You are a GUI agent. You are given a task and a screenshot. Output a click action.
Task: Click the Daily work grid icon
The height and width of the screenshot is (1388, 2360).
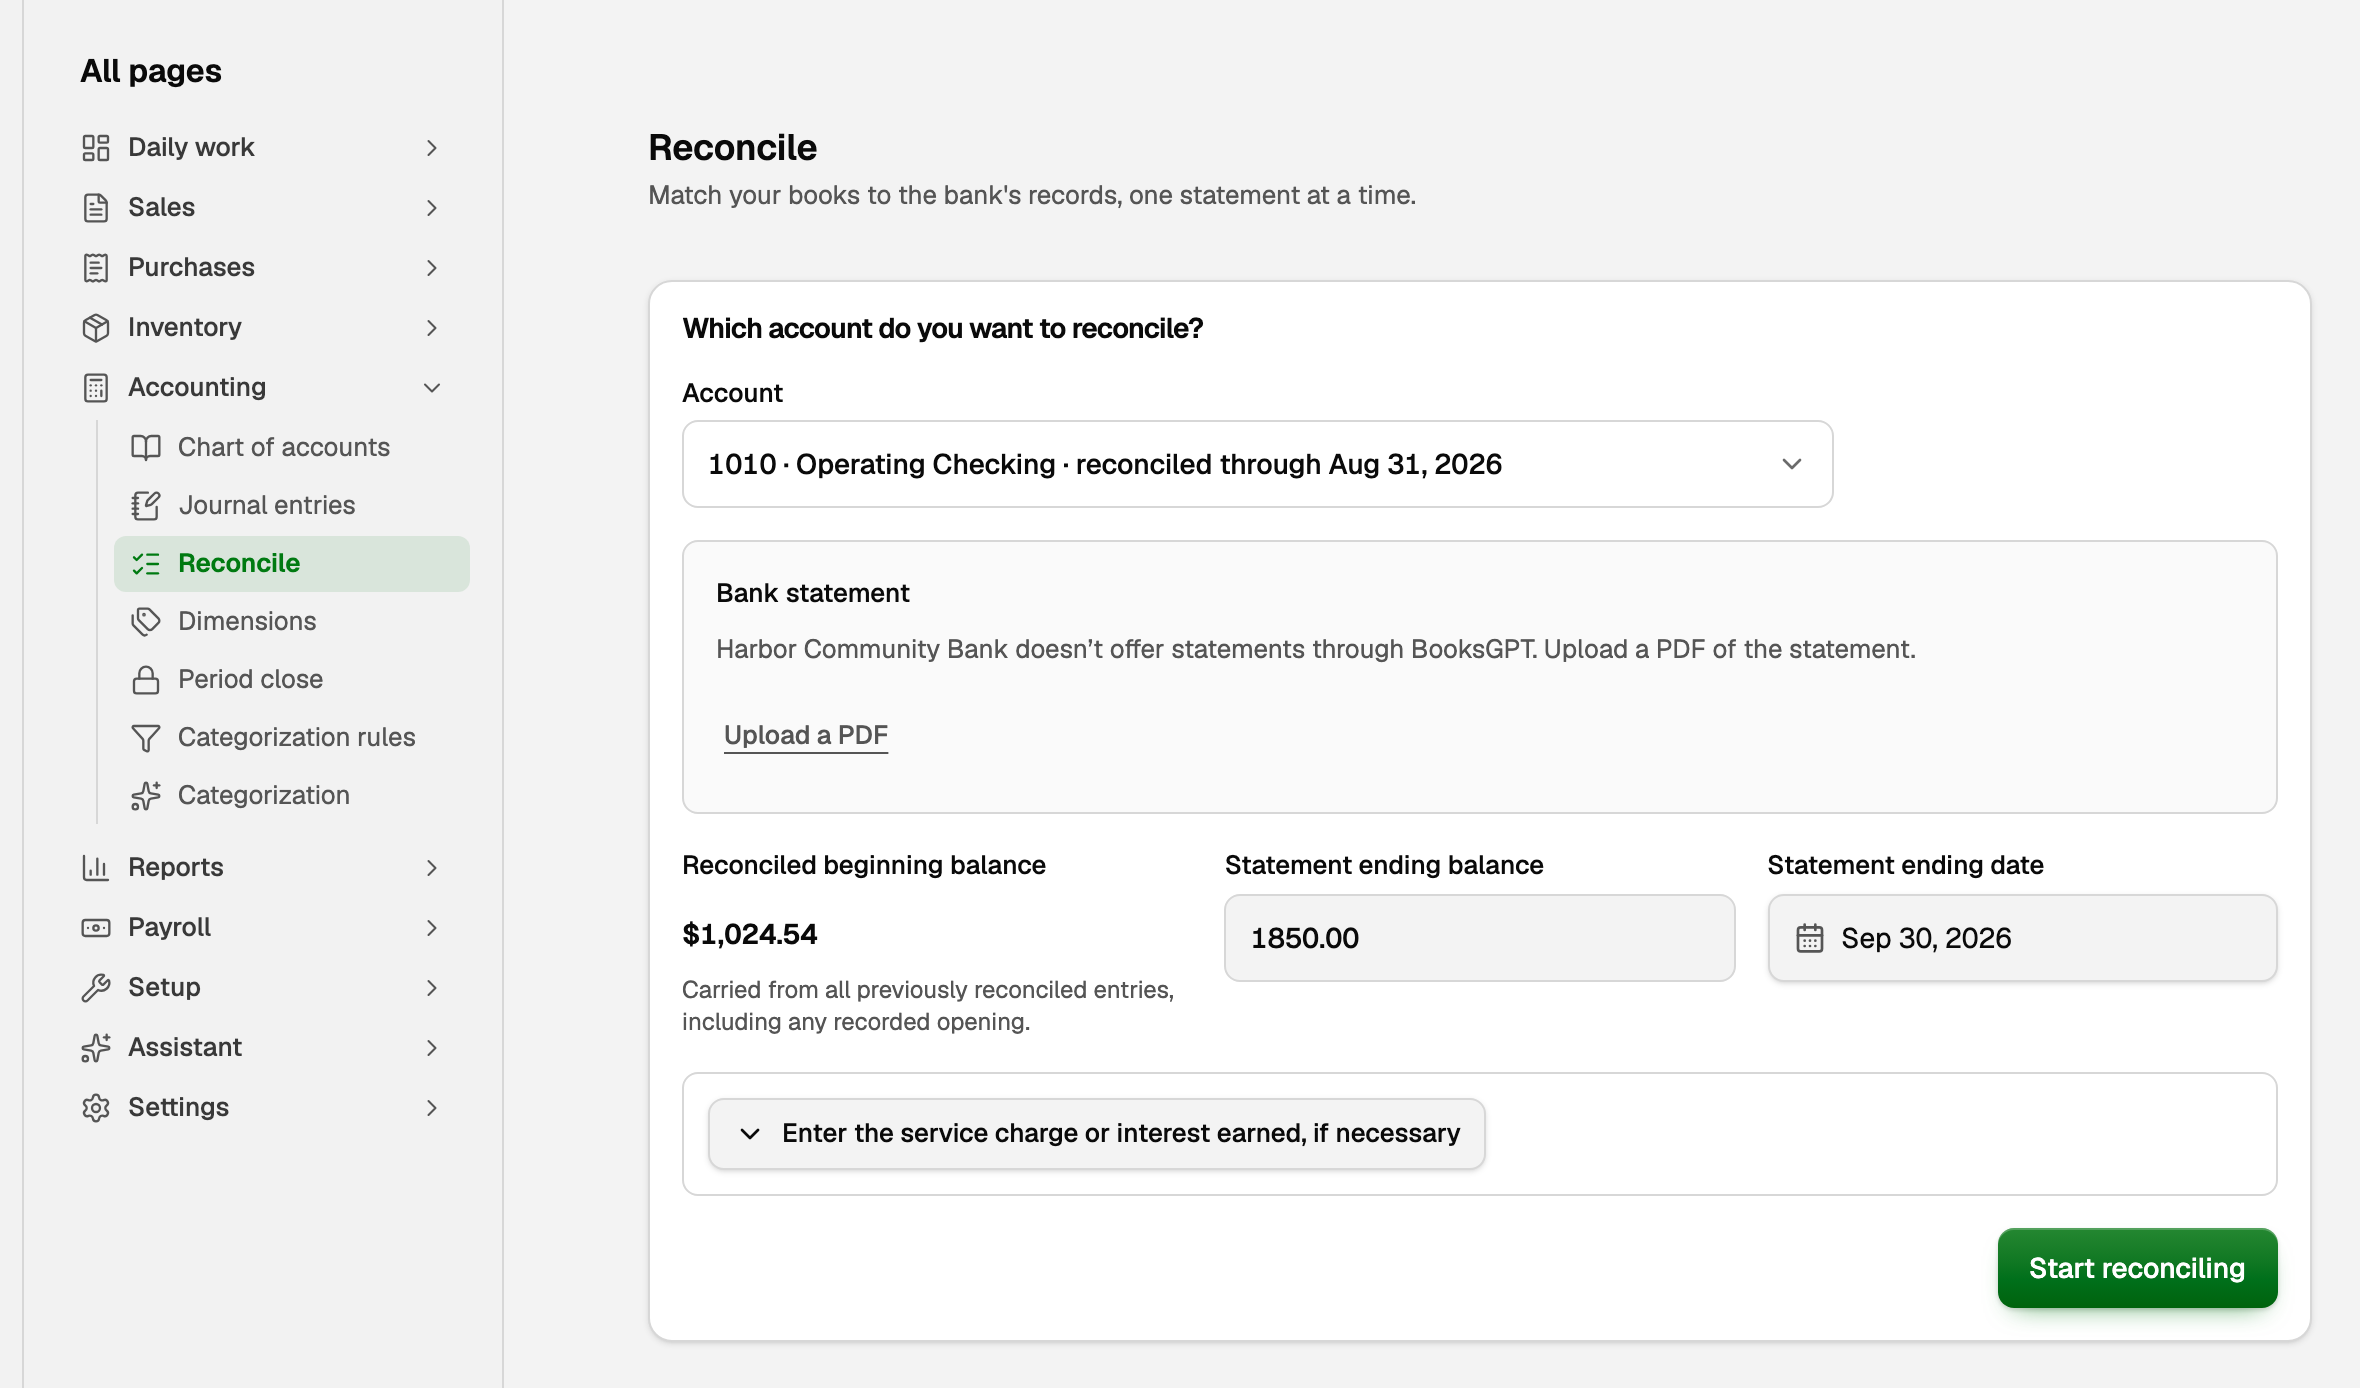pos(96,148)
